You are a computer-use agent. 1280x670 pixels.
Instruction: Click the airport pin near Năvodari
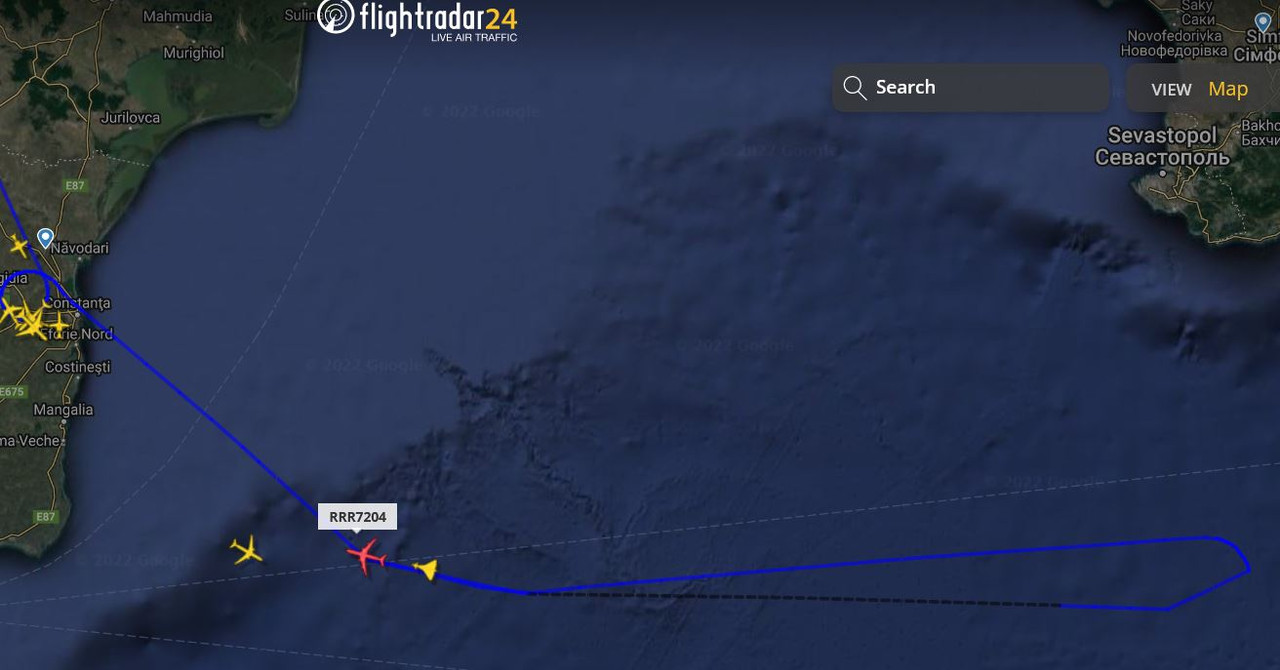[x=45, y=238]
